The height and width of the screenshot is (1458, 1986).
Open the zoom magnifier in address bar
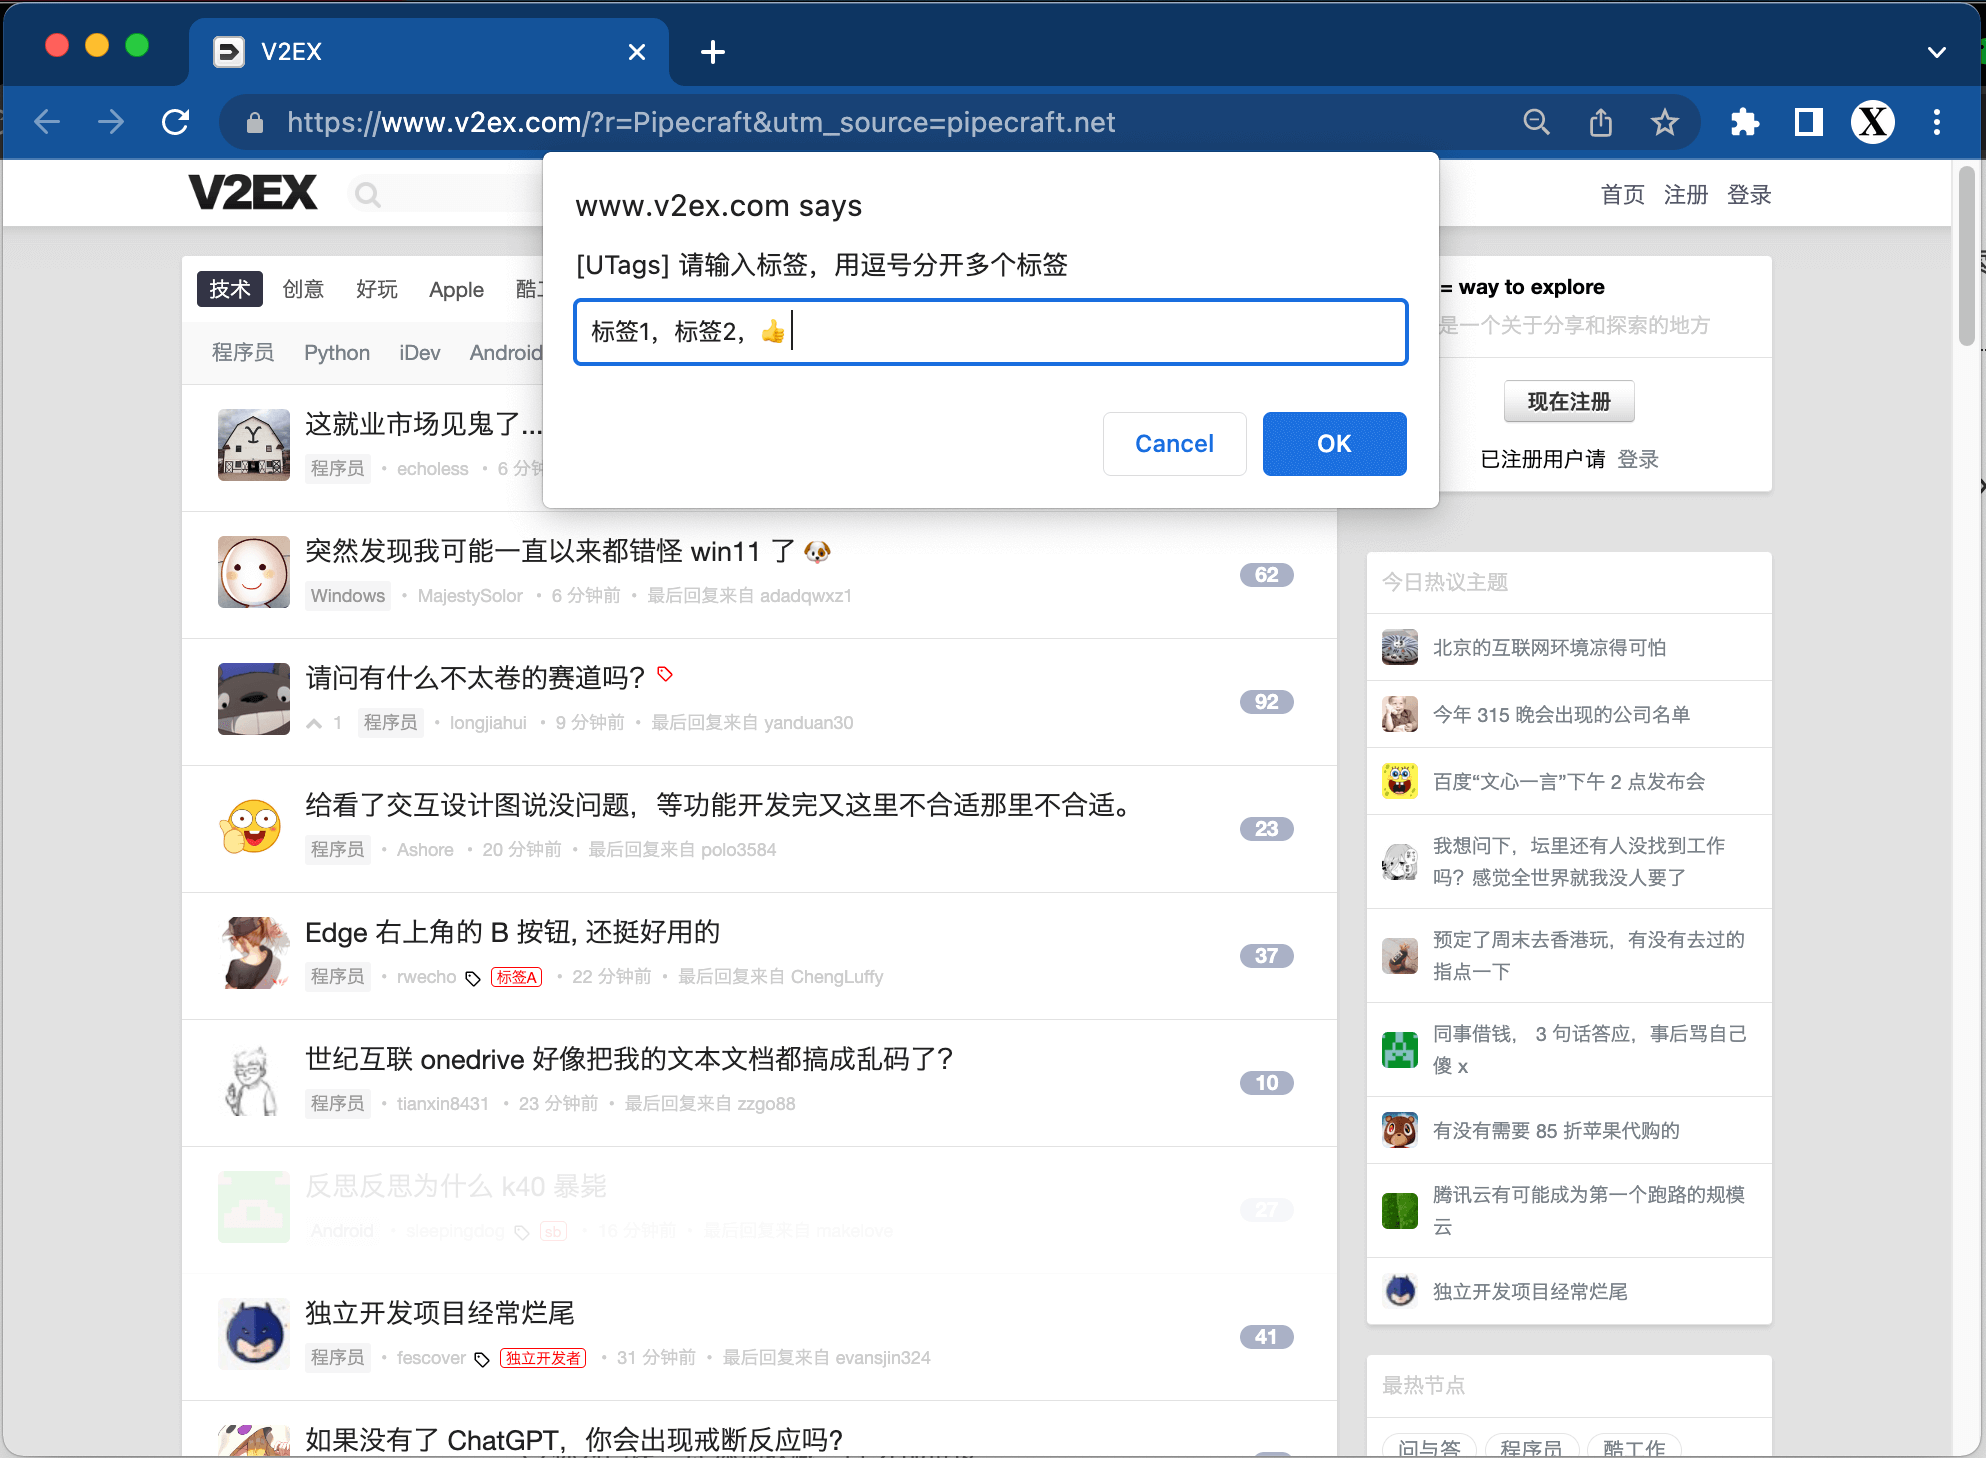coord(1536,122)
